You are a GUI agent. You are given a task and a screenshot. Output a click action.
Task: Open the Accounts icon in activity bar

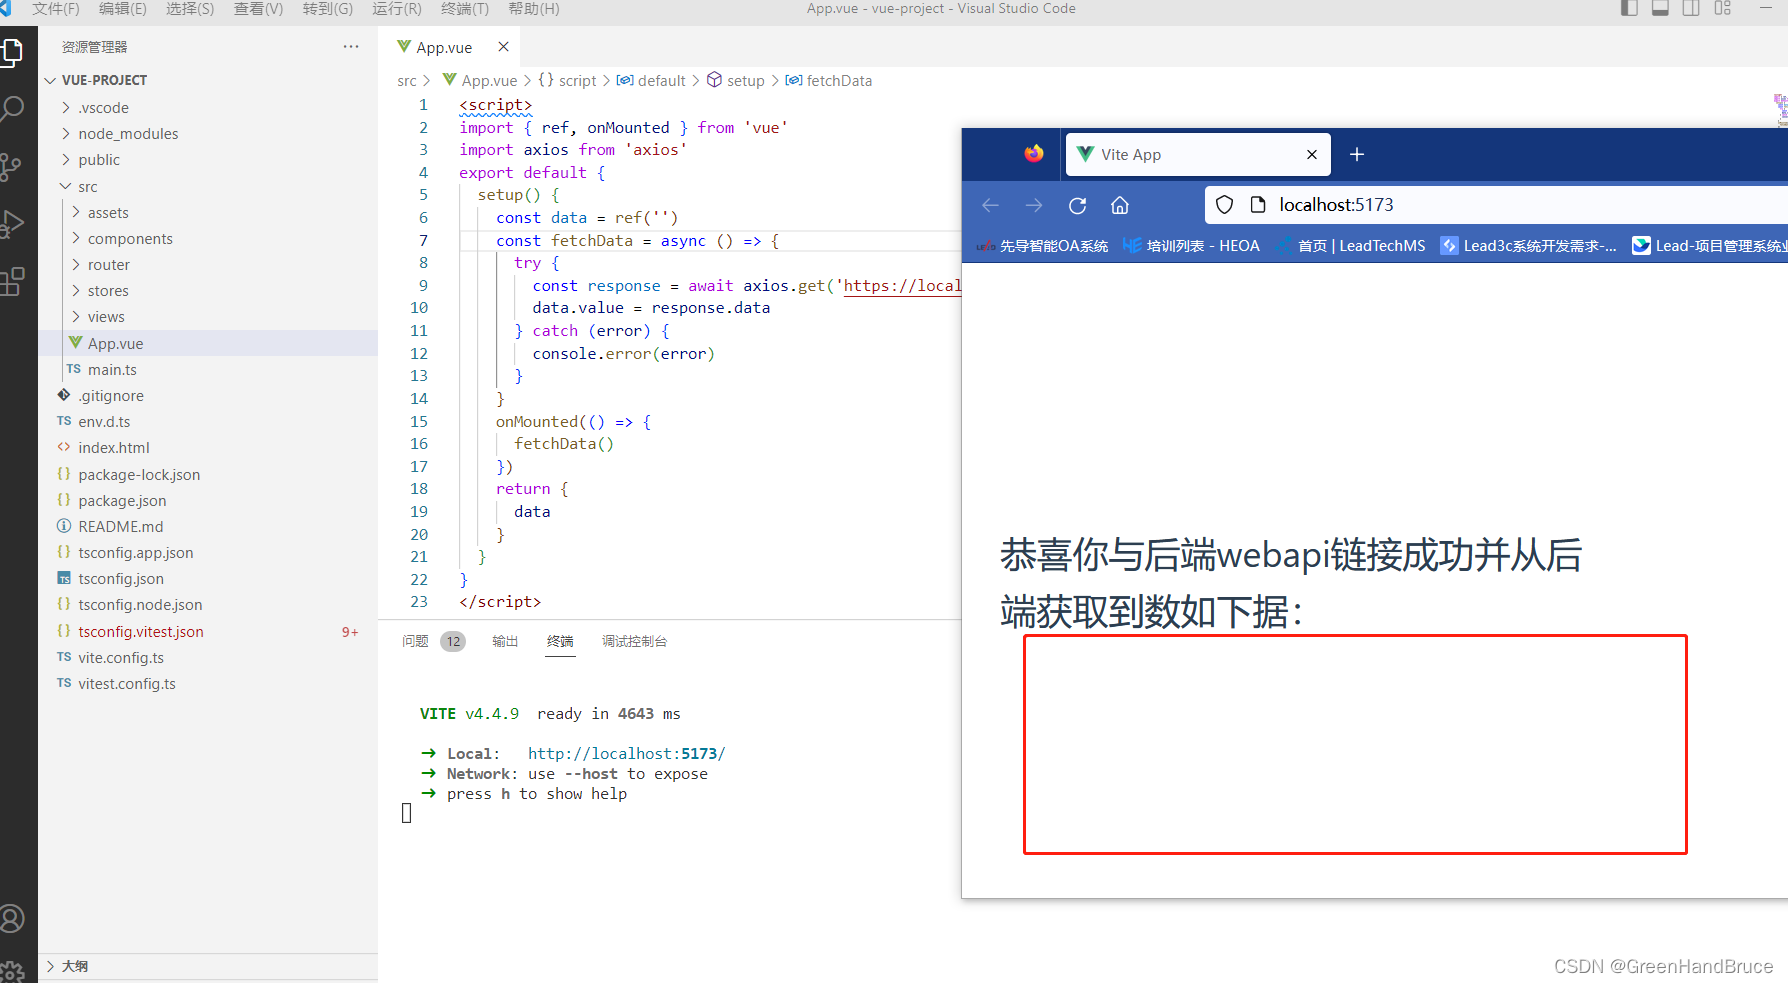(11, 918)
